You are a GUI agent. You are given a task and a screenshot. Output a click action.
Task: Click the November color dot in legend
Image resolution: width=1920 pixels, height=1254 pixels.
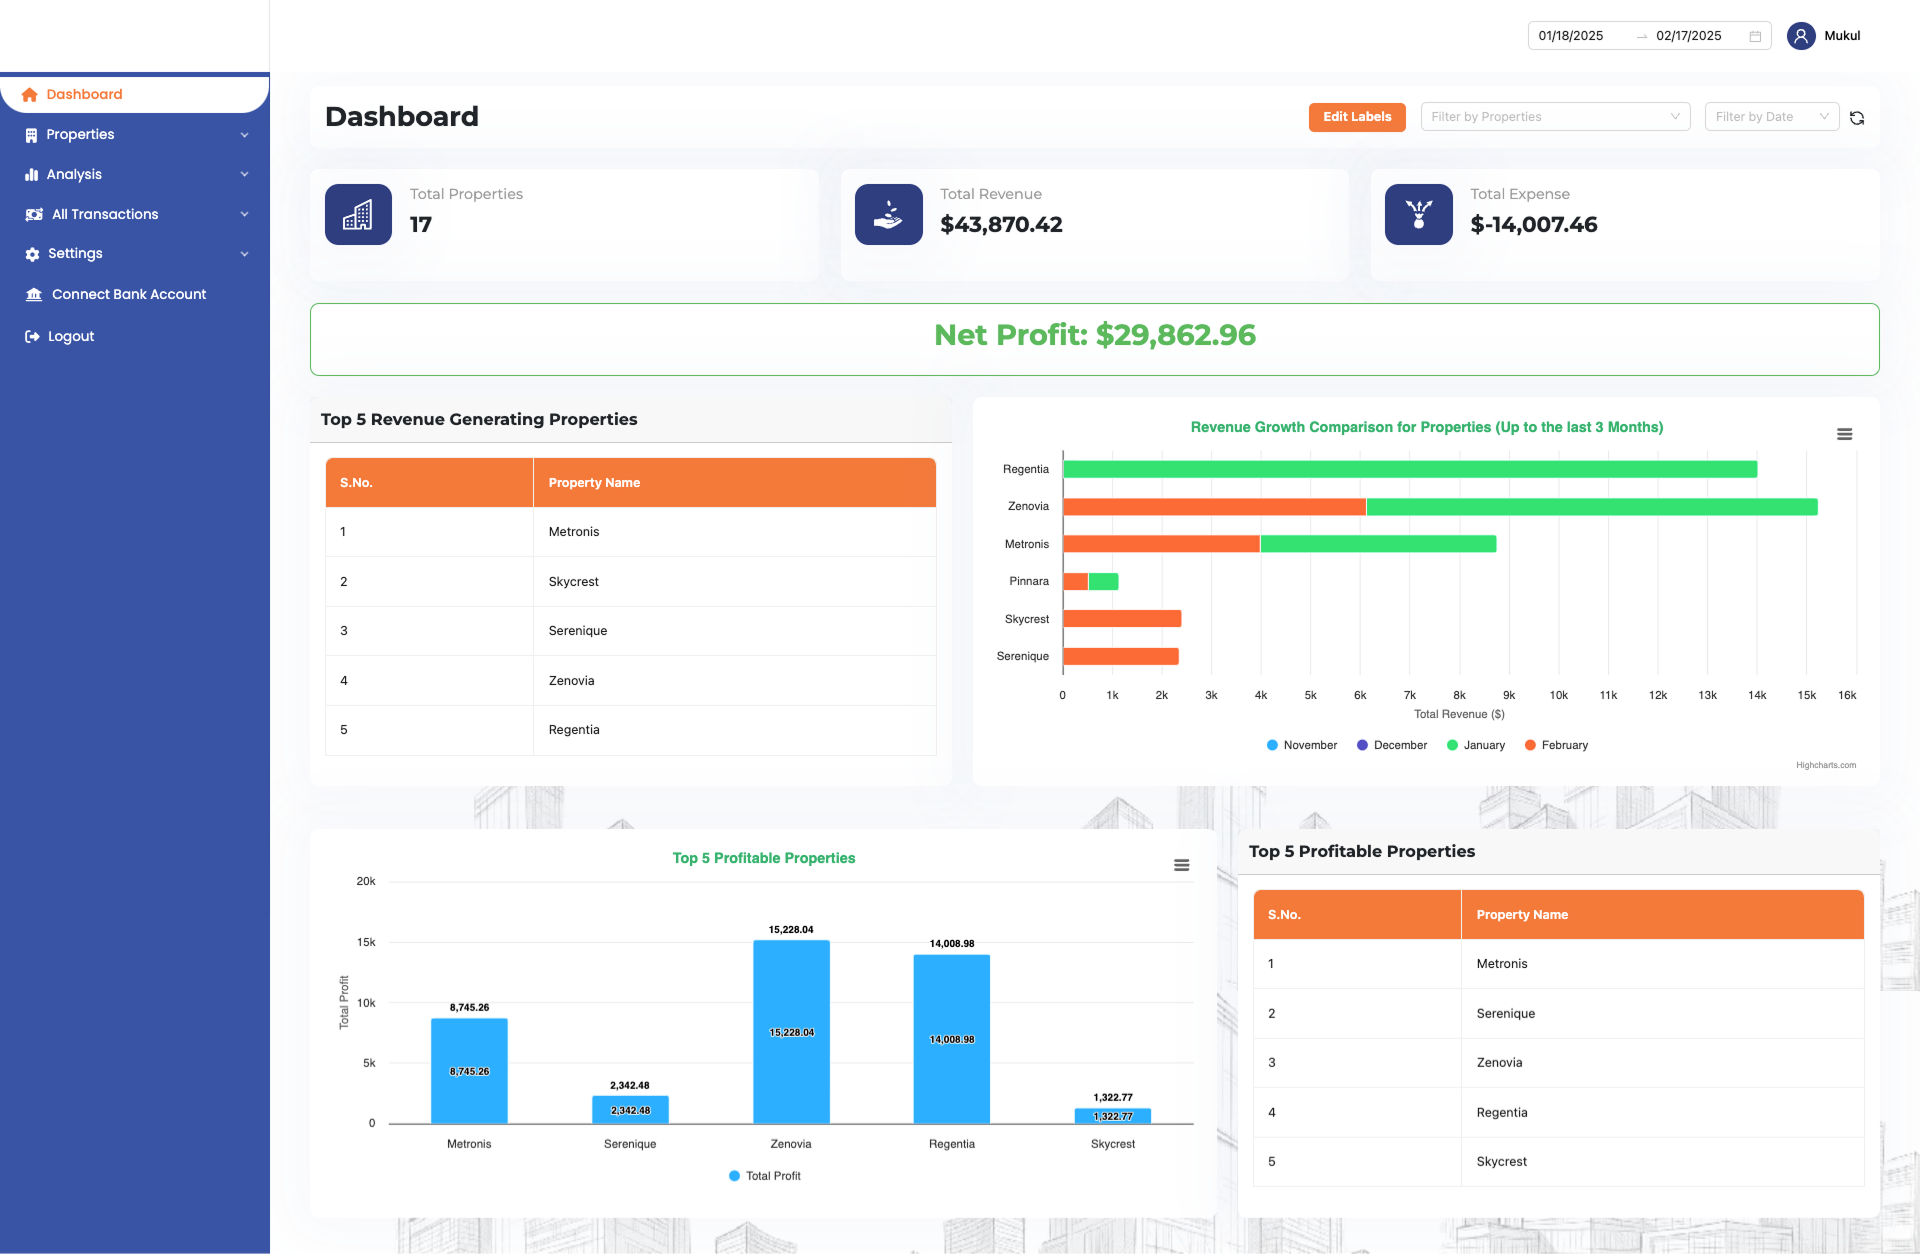(1272, 745)
